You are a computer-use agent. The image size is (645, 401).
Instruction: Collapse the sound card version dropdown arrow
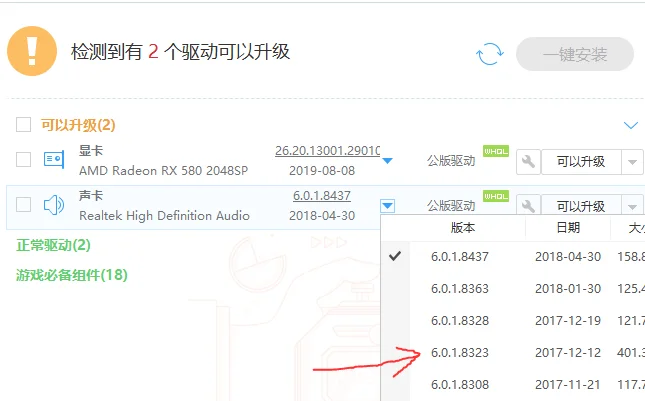(x=387, y=205)
